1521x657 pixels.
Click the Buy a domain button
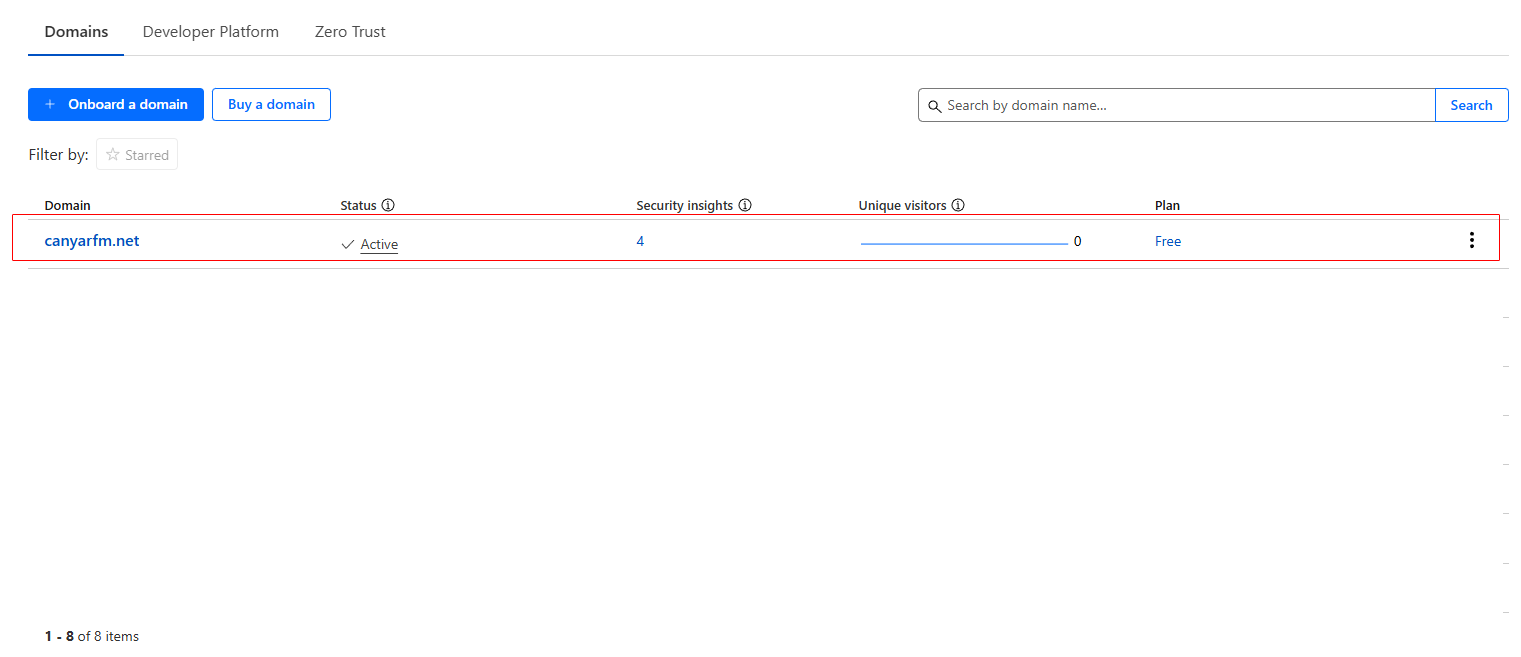pos(271,104)
